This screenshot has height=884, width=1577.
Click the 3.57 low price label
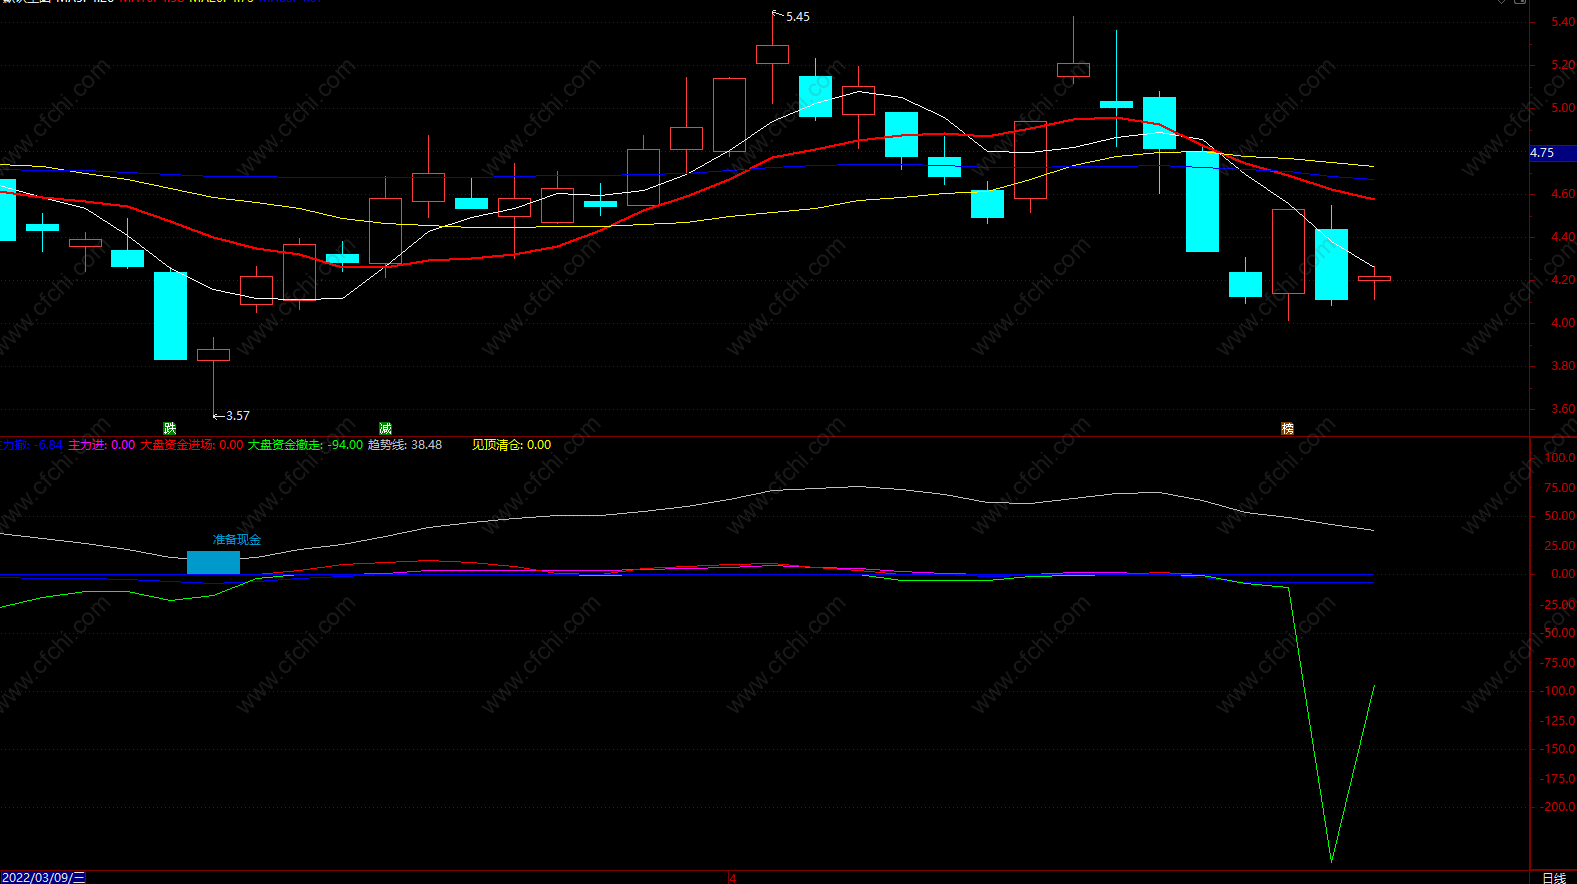(x=238, y=416)
